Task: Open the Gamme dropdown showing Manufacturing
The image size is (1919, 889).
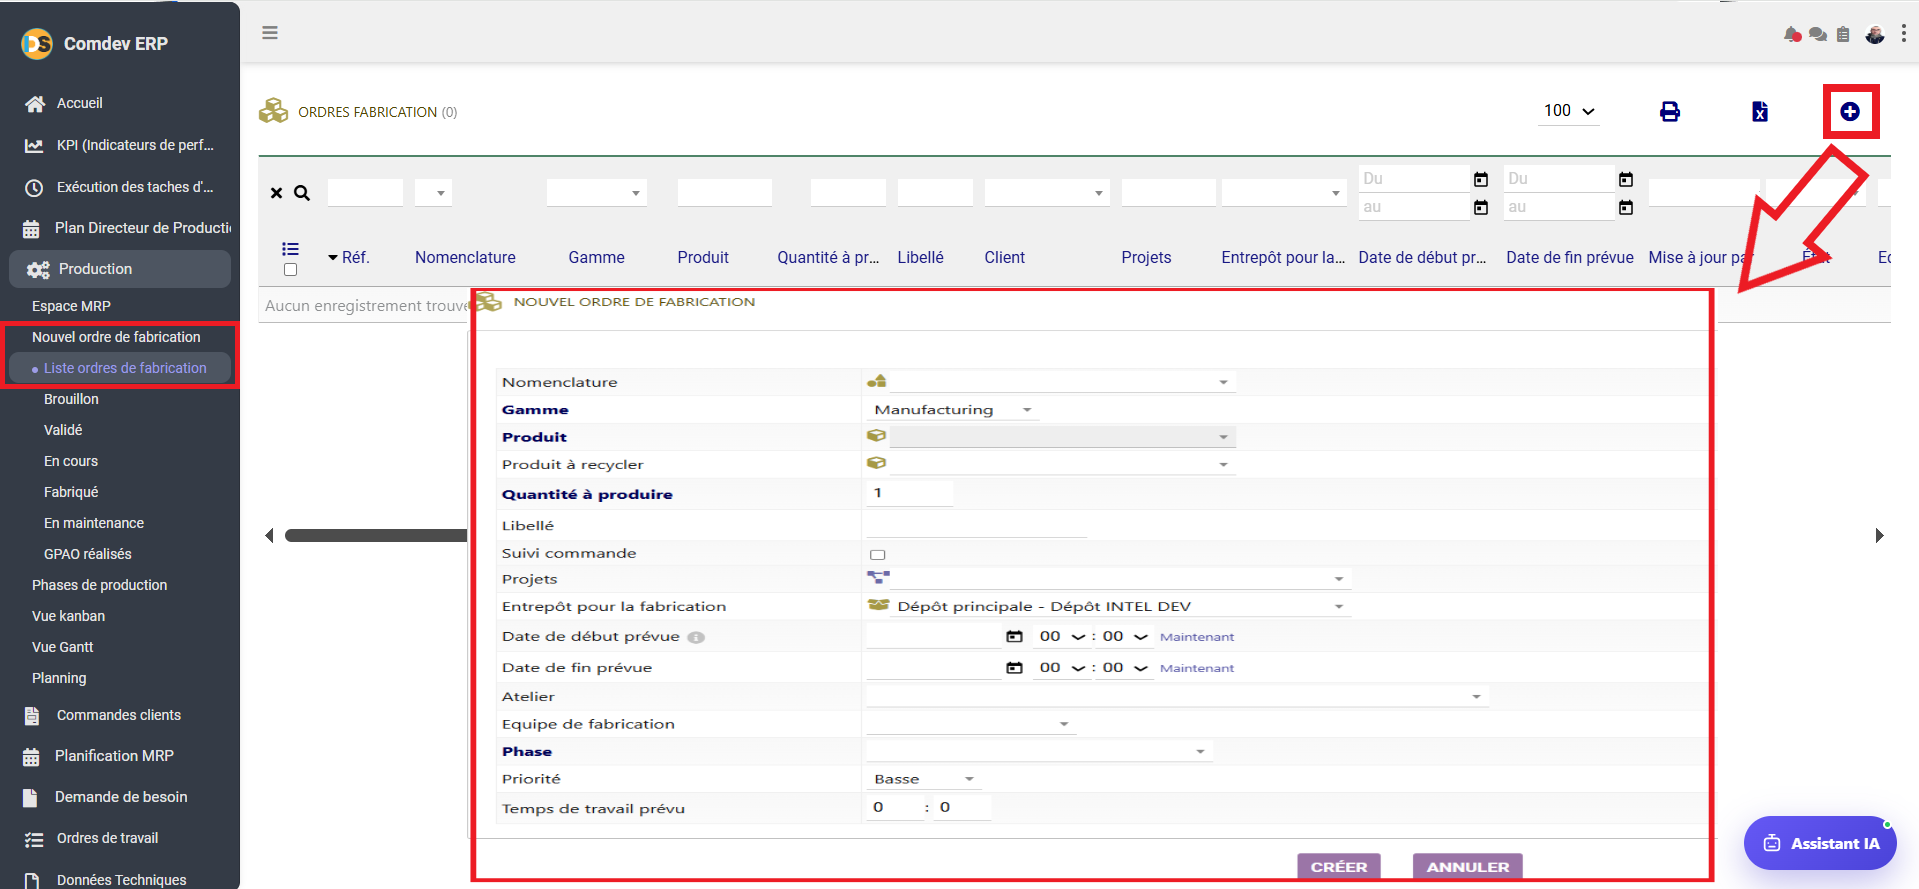Action: point(952,410)
